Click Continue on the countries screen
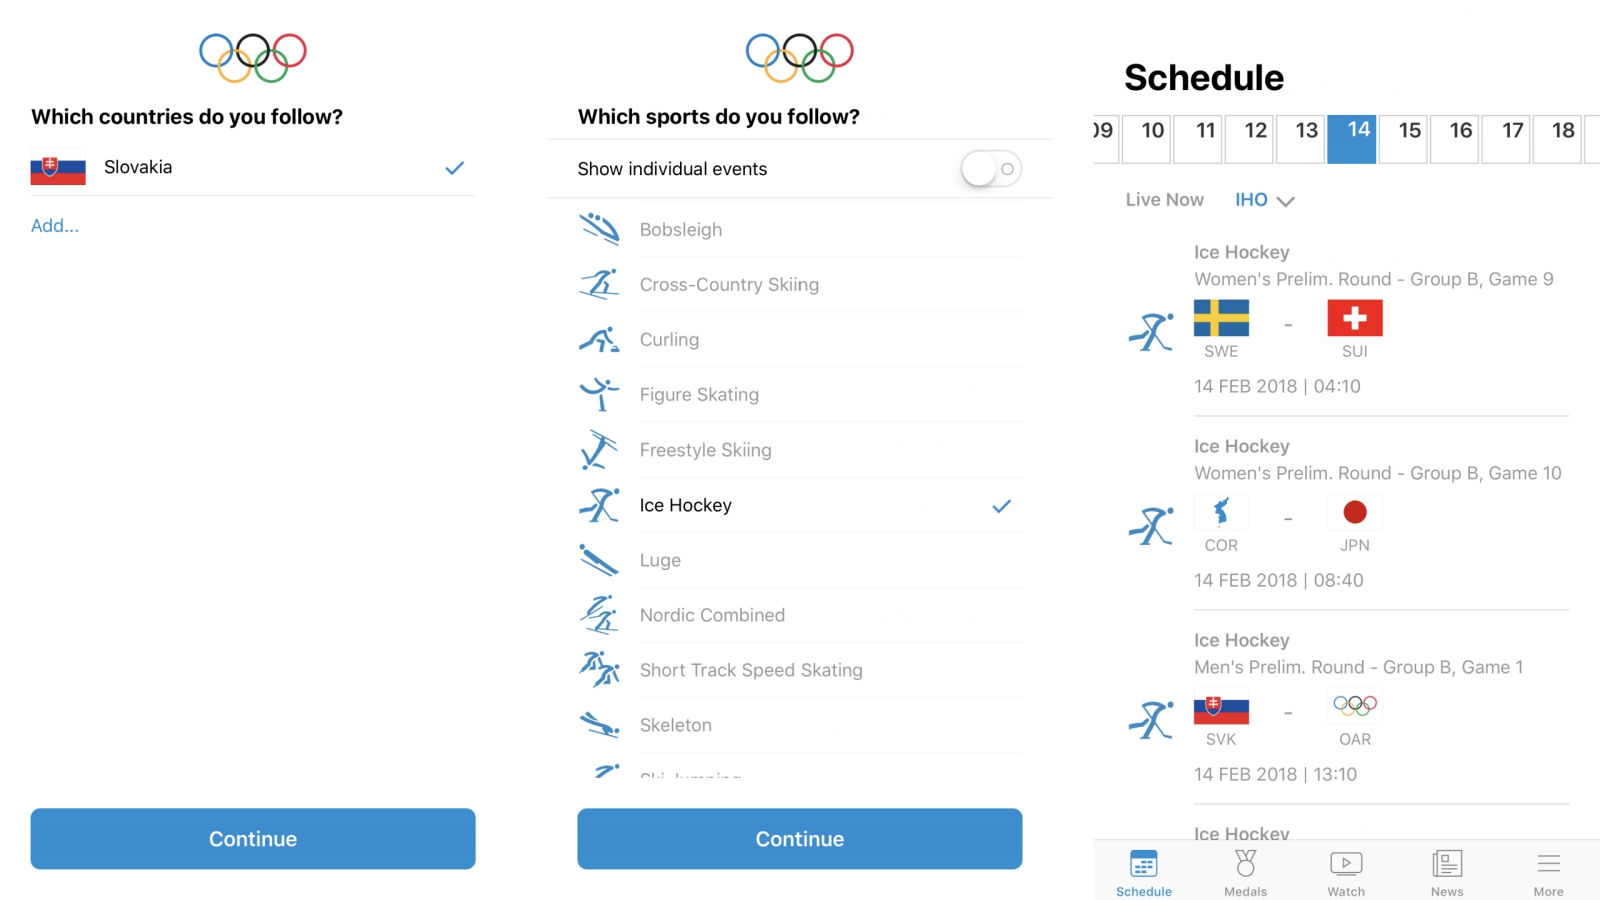Image resolution: width=1600 pixels, height=900 pixels. 253,839
